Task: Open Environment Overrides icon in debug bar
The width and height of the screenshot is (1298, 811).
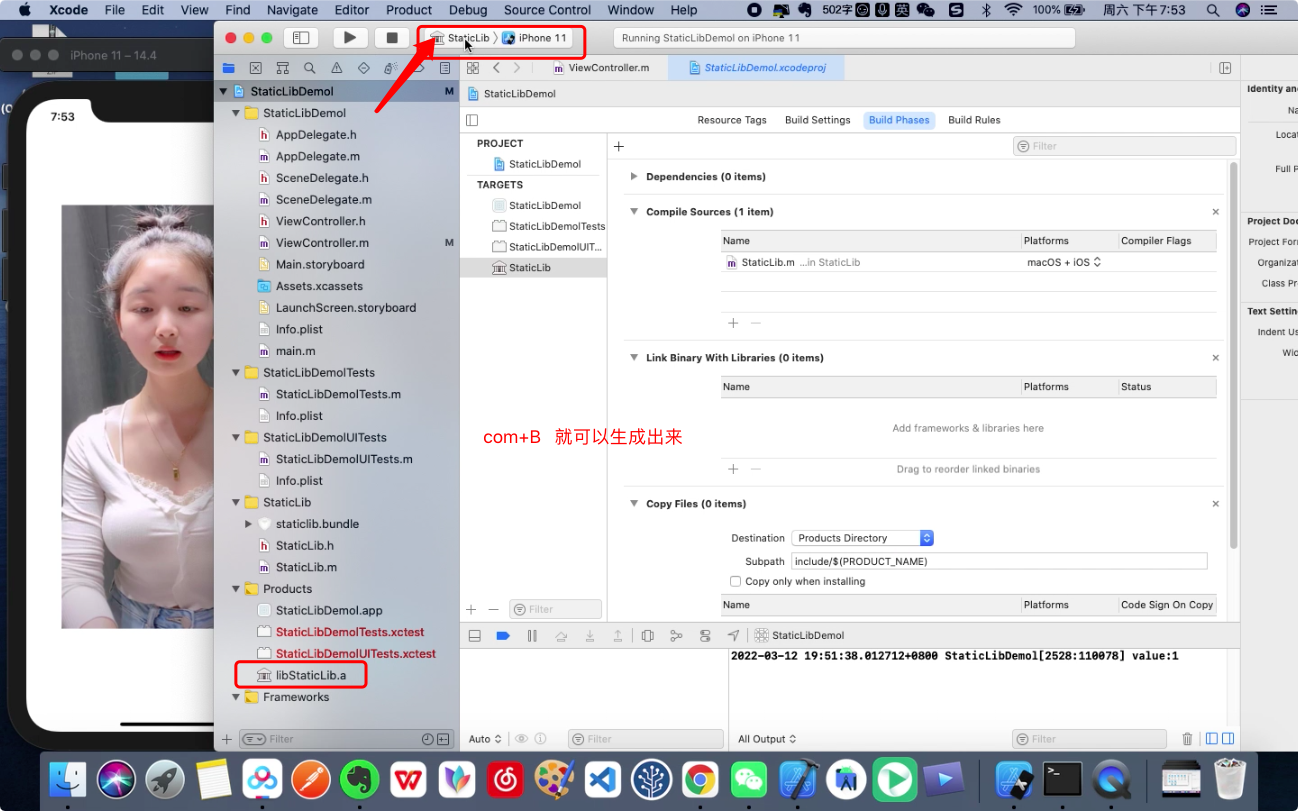Action: click(705, 635)
